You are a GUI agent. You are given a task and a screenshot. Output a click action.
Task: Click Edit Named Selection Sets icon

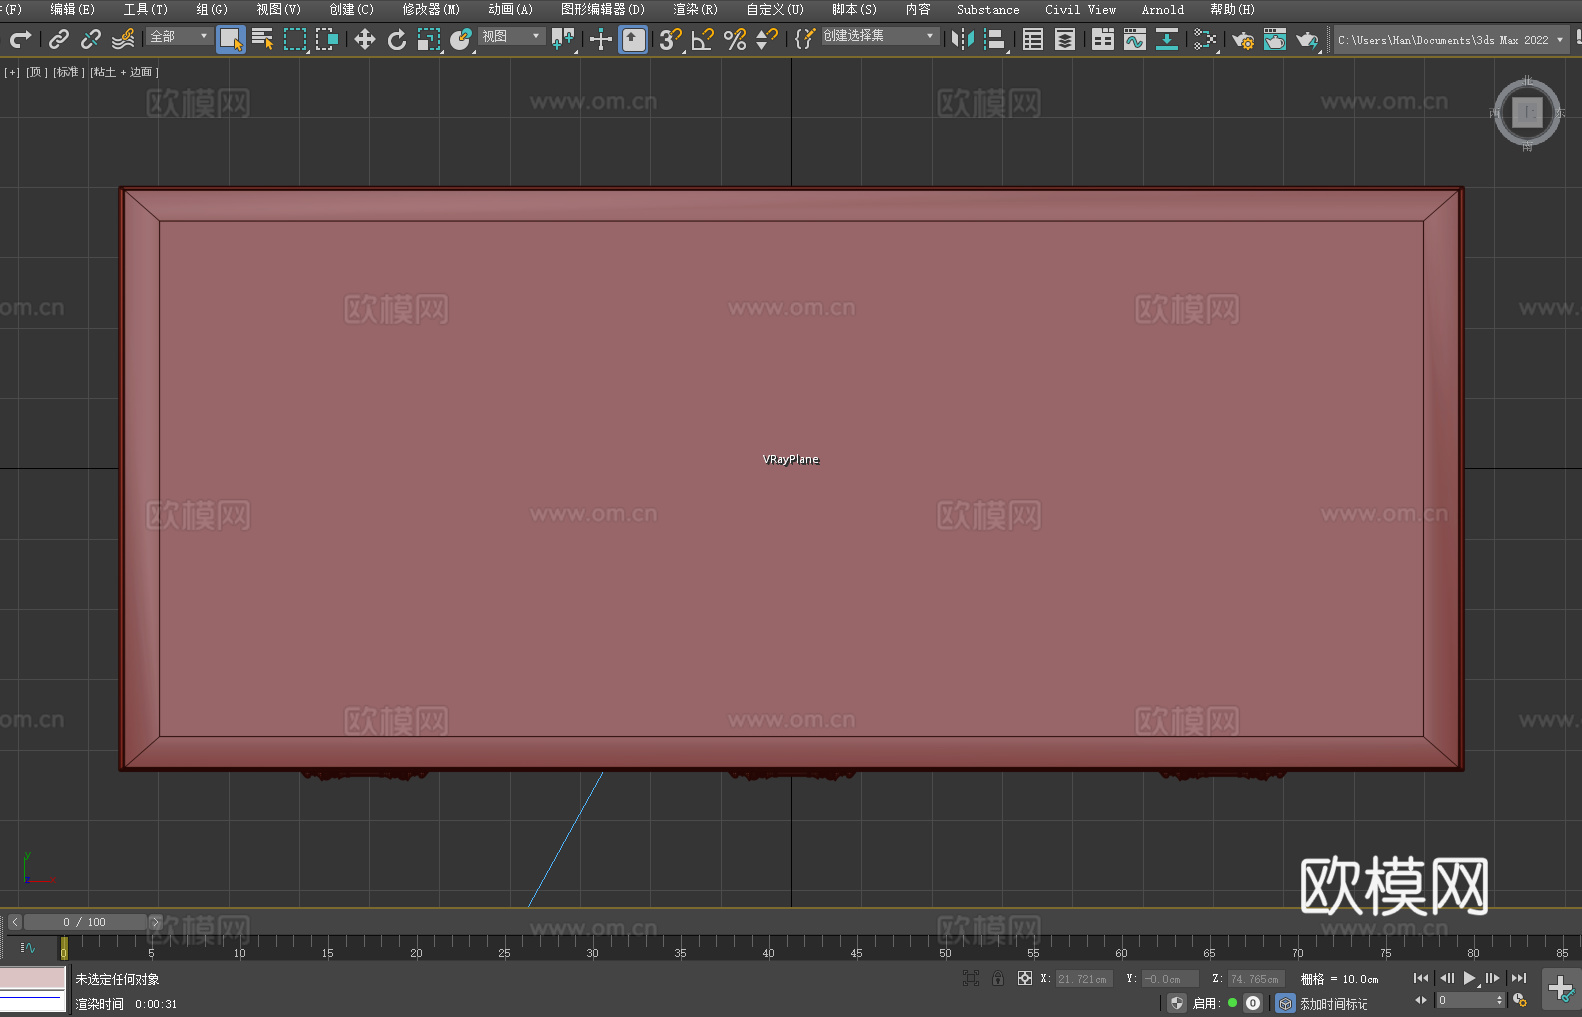point(805,39)
